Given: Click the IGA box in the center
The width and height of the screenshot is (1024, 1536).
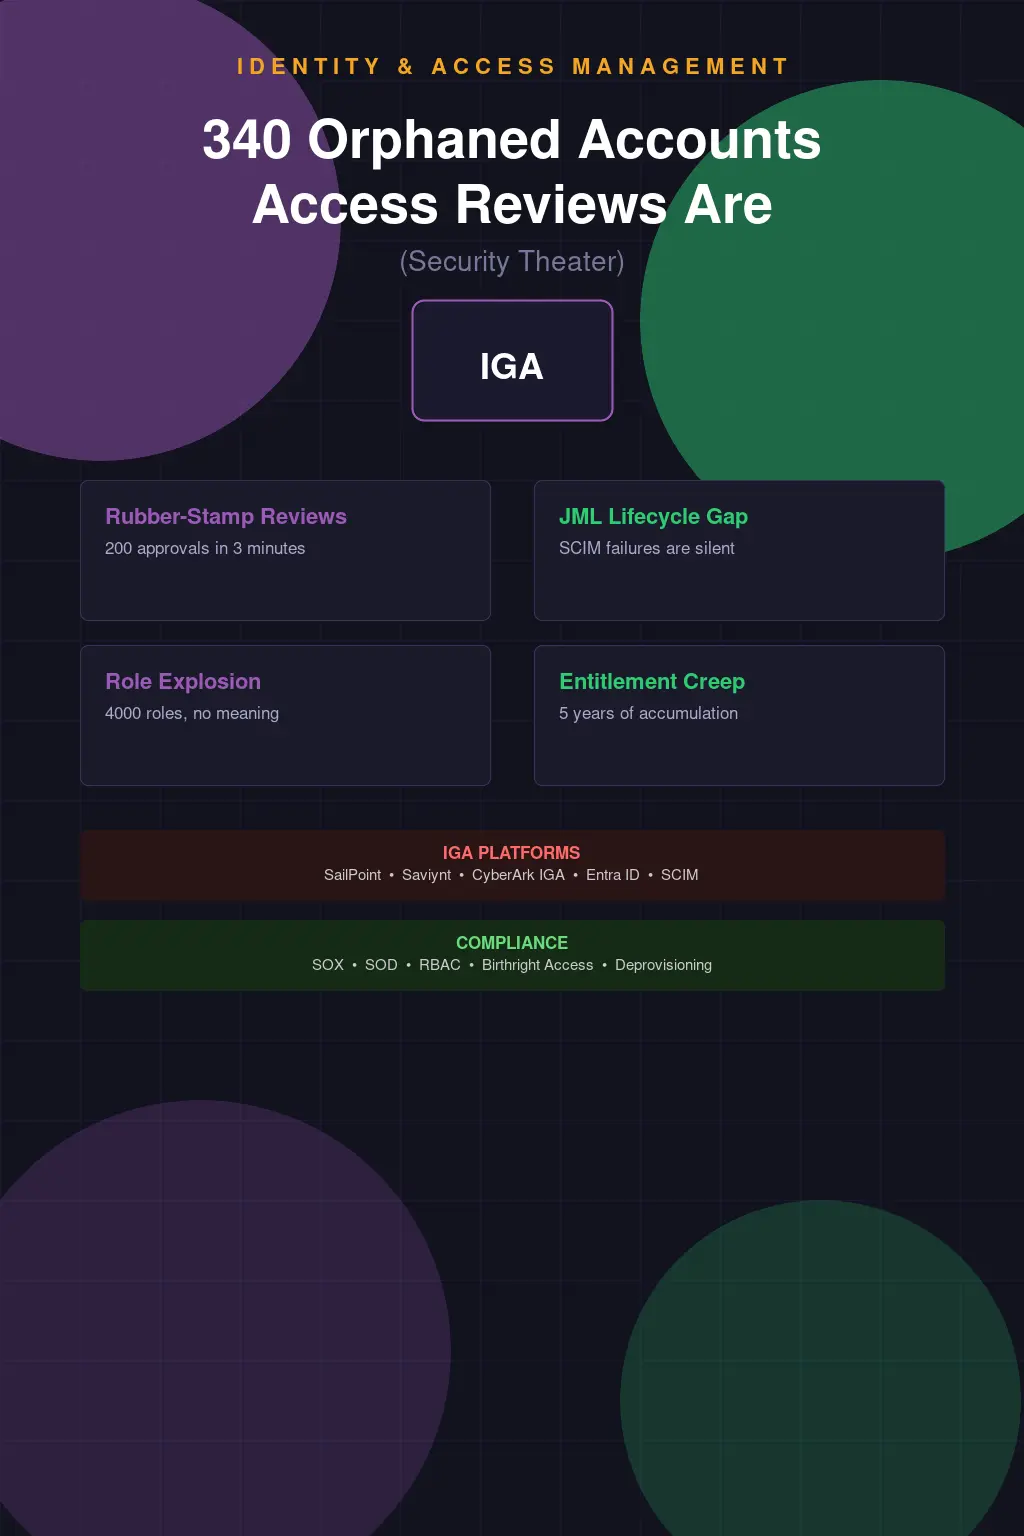Looking at the screenshot, I should (512, 361).
